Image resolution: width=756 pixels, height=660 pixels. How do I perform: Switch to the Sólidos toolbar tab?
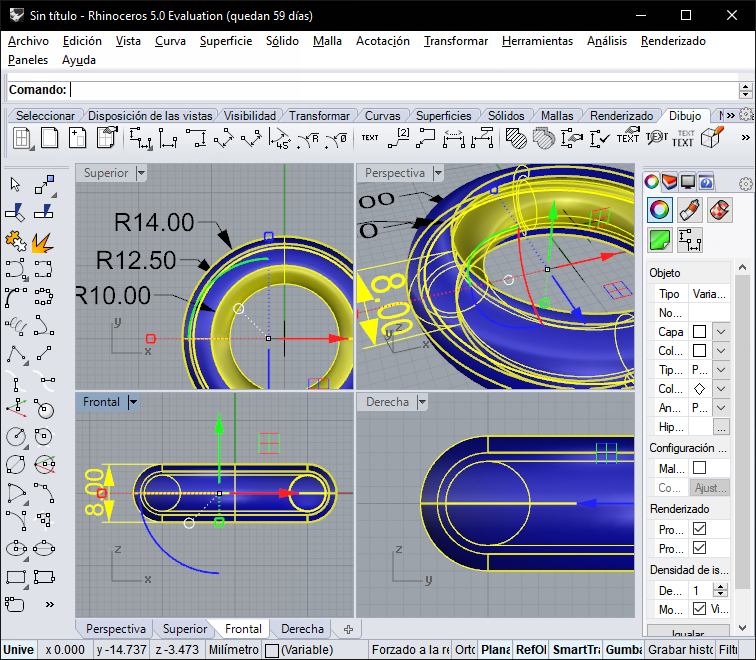507,116
